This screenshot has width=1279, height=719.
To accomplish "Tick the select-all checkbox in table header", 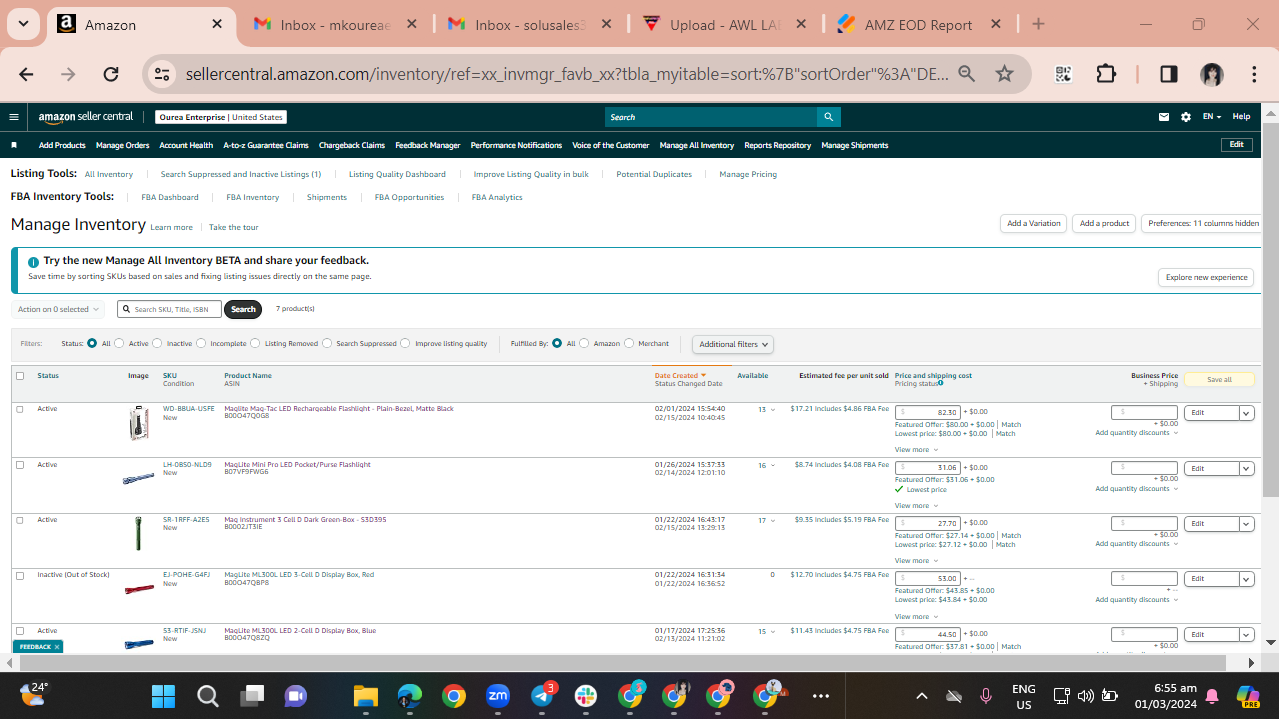I will click(20, 376).
